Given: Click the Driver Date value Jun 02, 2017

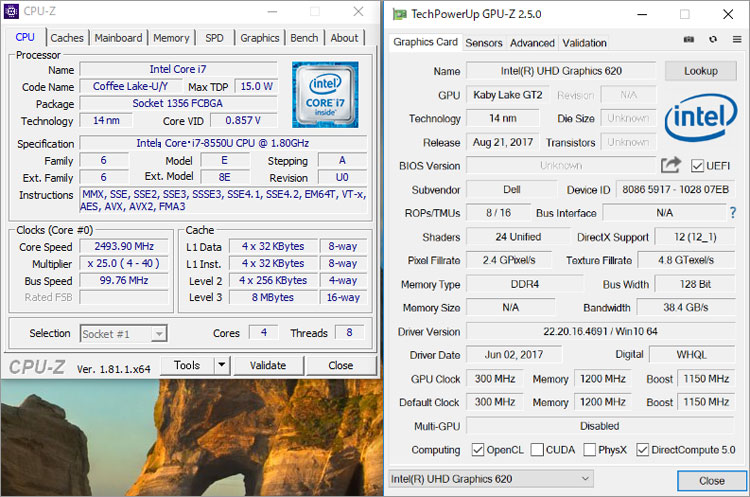Looking at the screenshot, I should [514, 354].
